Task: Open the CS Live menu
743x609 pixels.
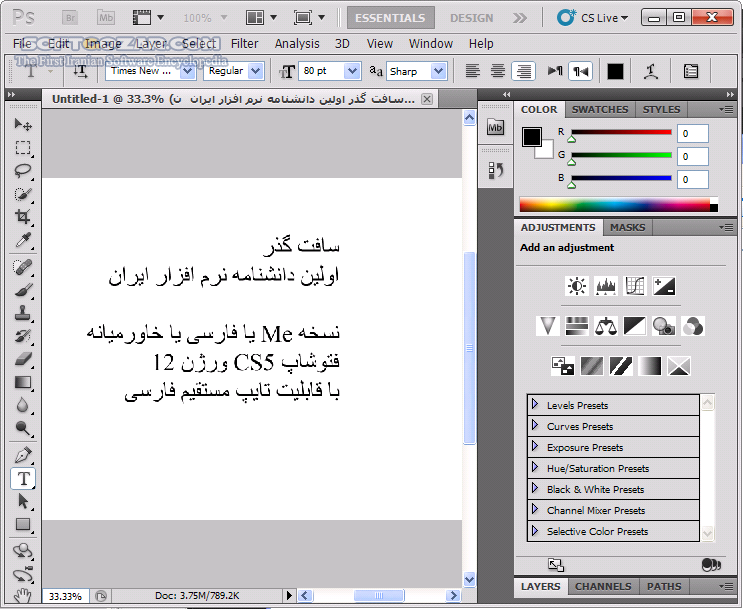Action: pyautogui.click(x=592, y=18)
